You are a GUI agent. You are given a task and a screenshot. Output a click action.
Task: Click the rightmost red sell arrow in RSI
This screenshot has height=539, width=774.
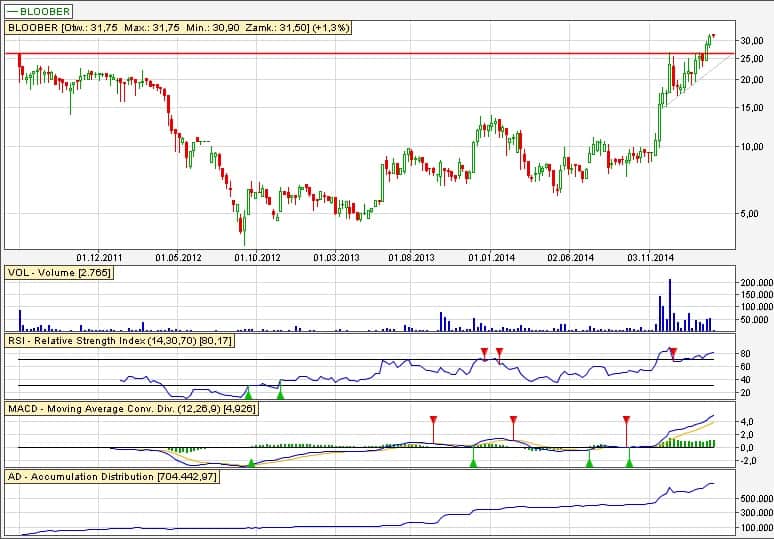673,352
